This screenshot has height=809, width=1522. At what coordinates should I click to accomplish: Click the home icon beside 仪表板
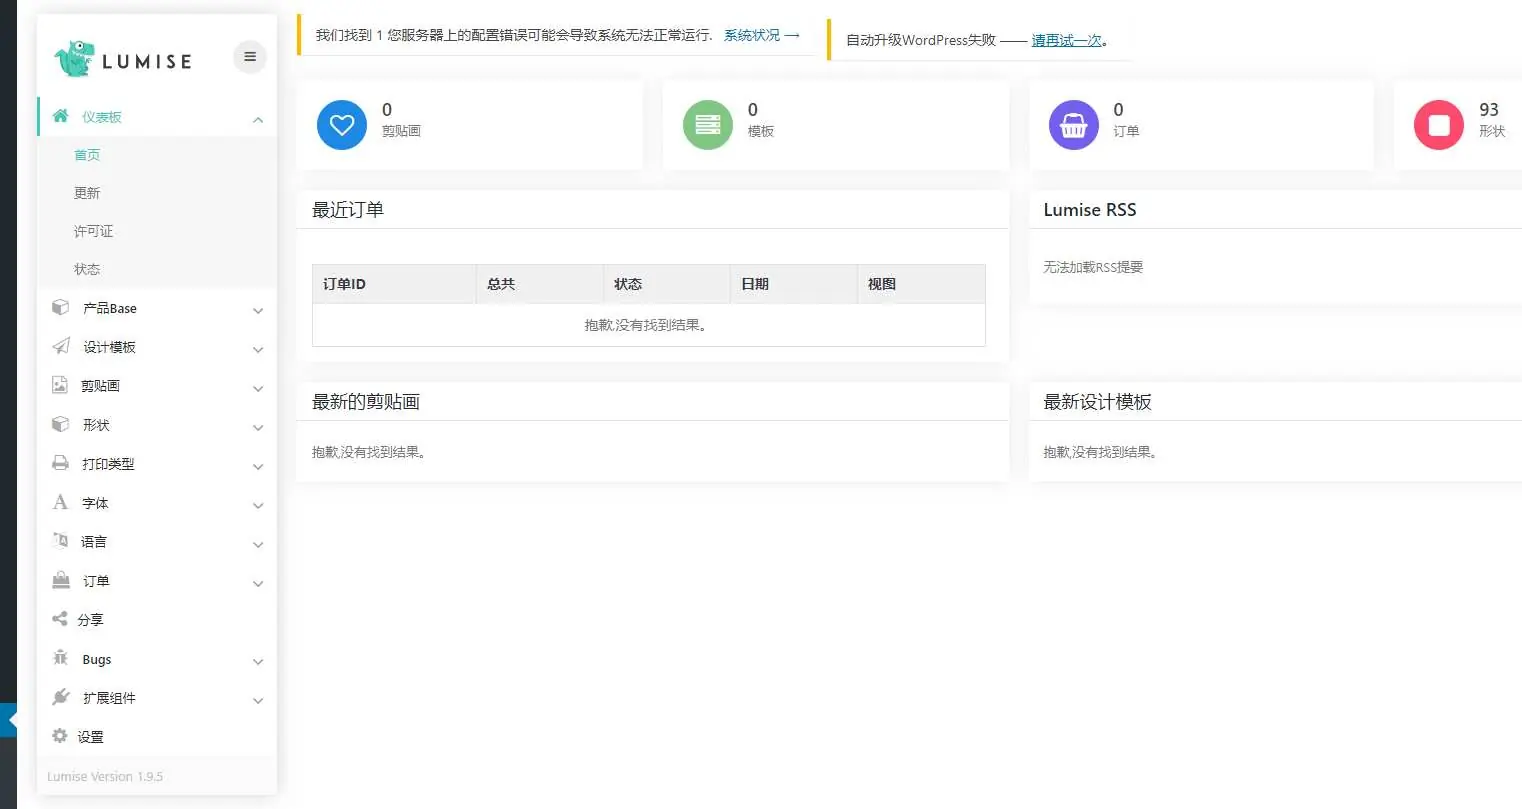tap(60, 116)
